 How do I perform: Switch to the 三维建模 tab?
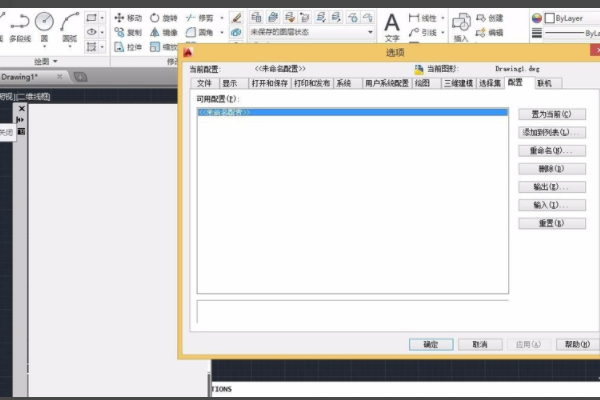click(458, 83)
